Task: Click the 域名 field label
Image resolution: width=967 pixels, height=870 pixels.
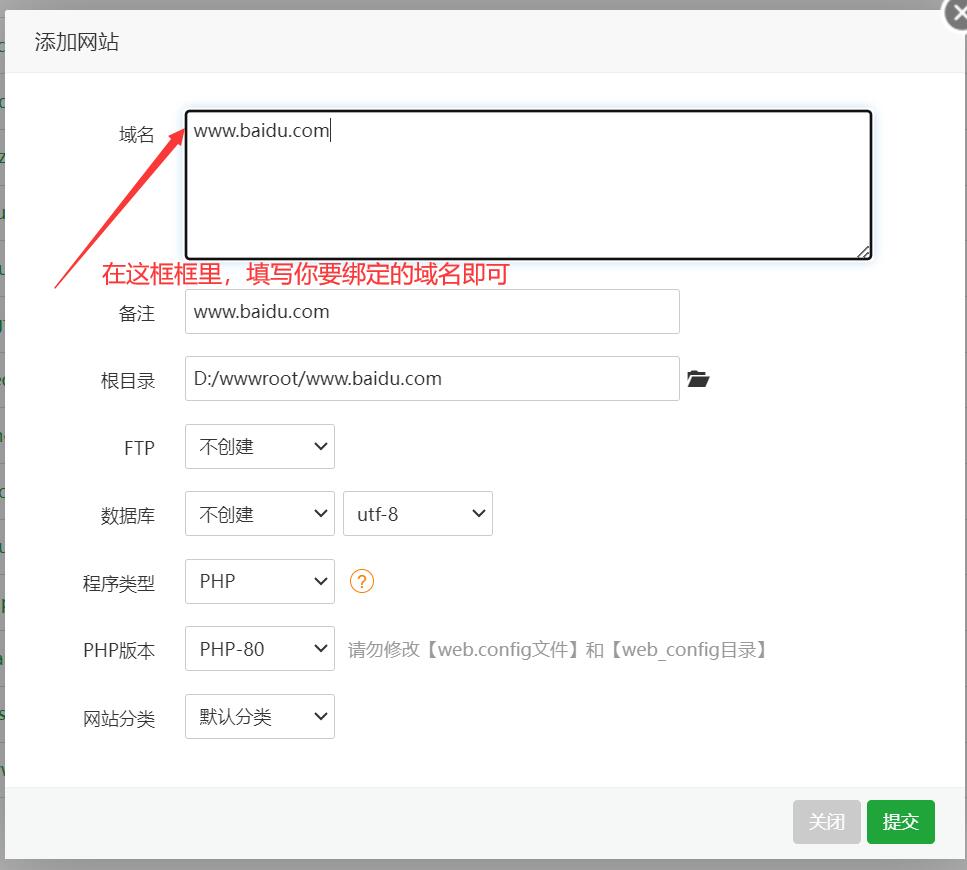Action: pos(136,134)
